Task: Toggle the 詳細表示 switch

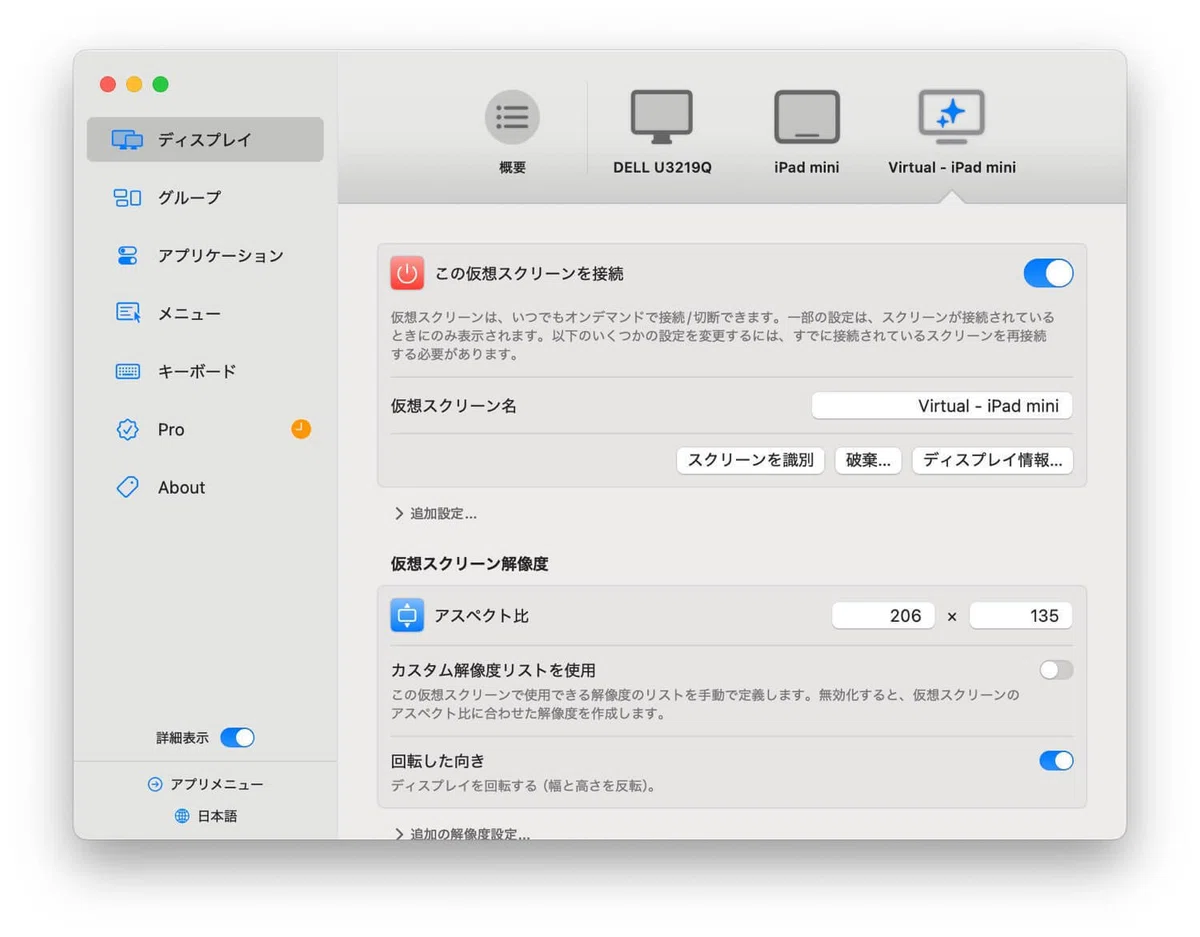Action: [x=238, y=738]
